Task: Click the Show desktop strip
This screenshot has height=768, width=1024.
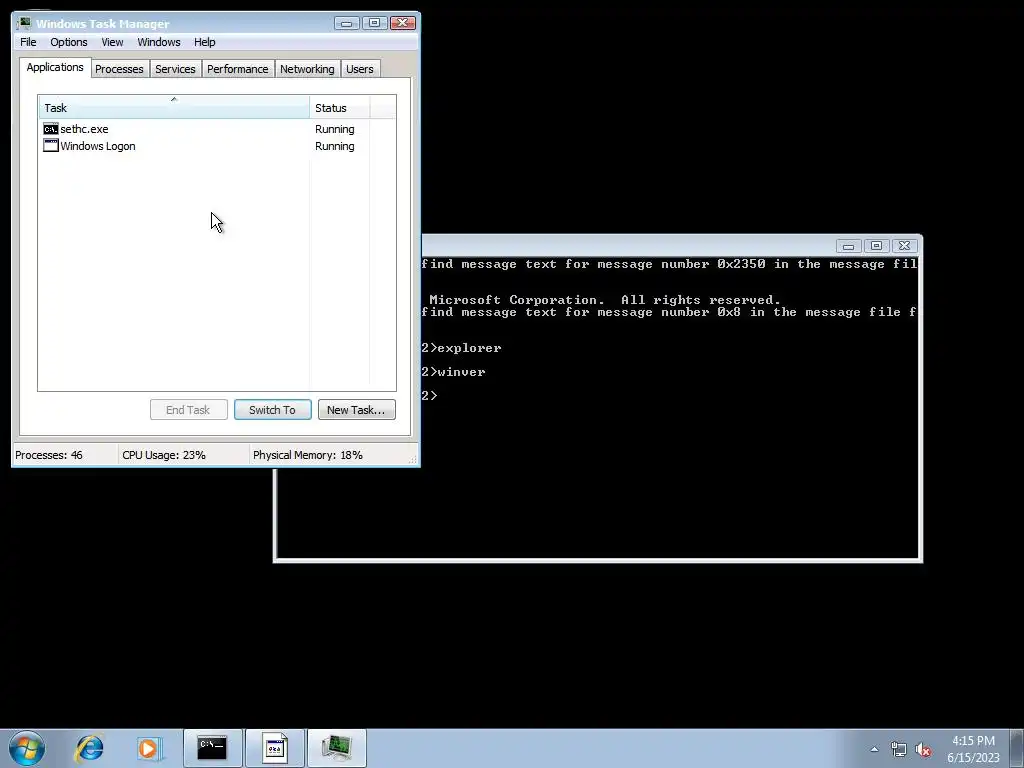Action: click(1017, 748)
